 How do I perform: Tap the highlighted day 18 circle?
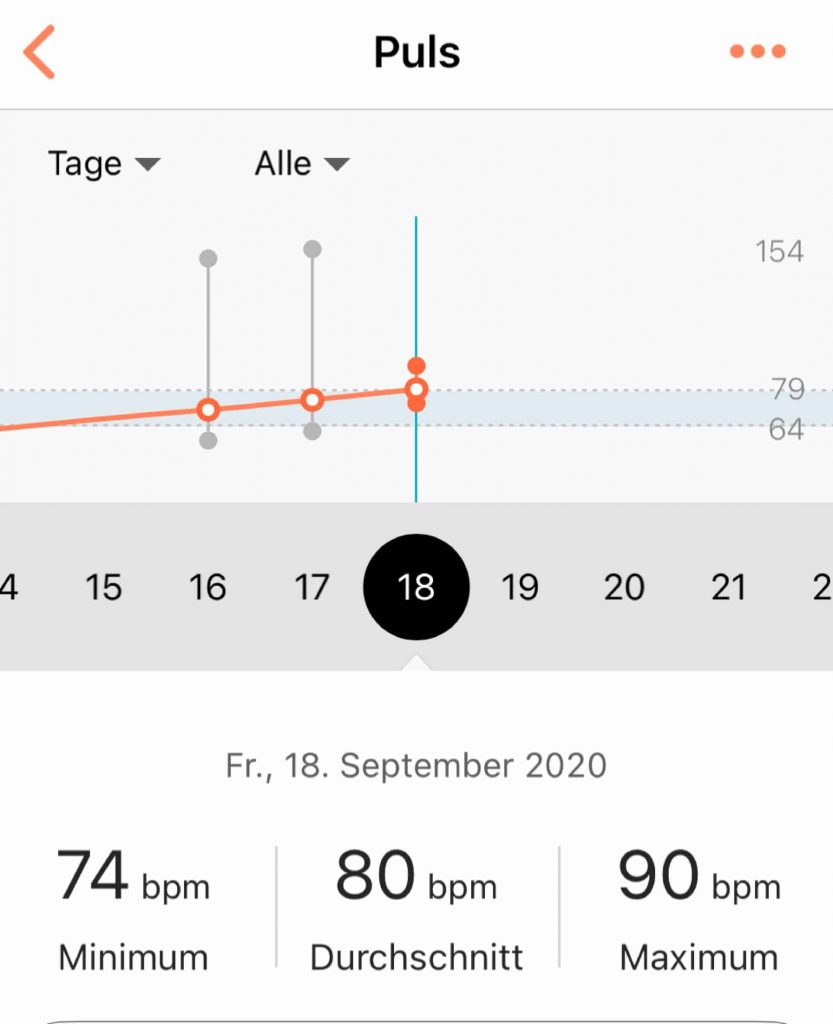pos(416,586)
